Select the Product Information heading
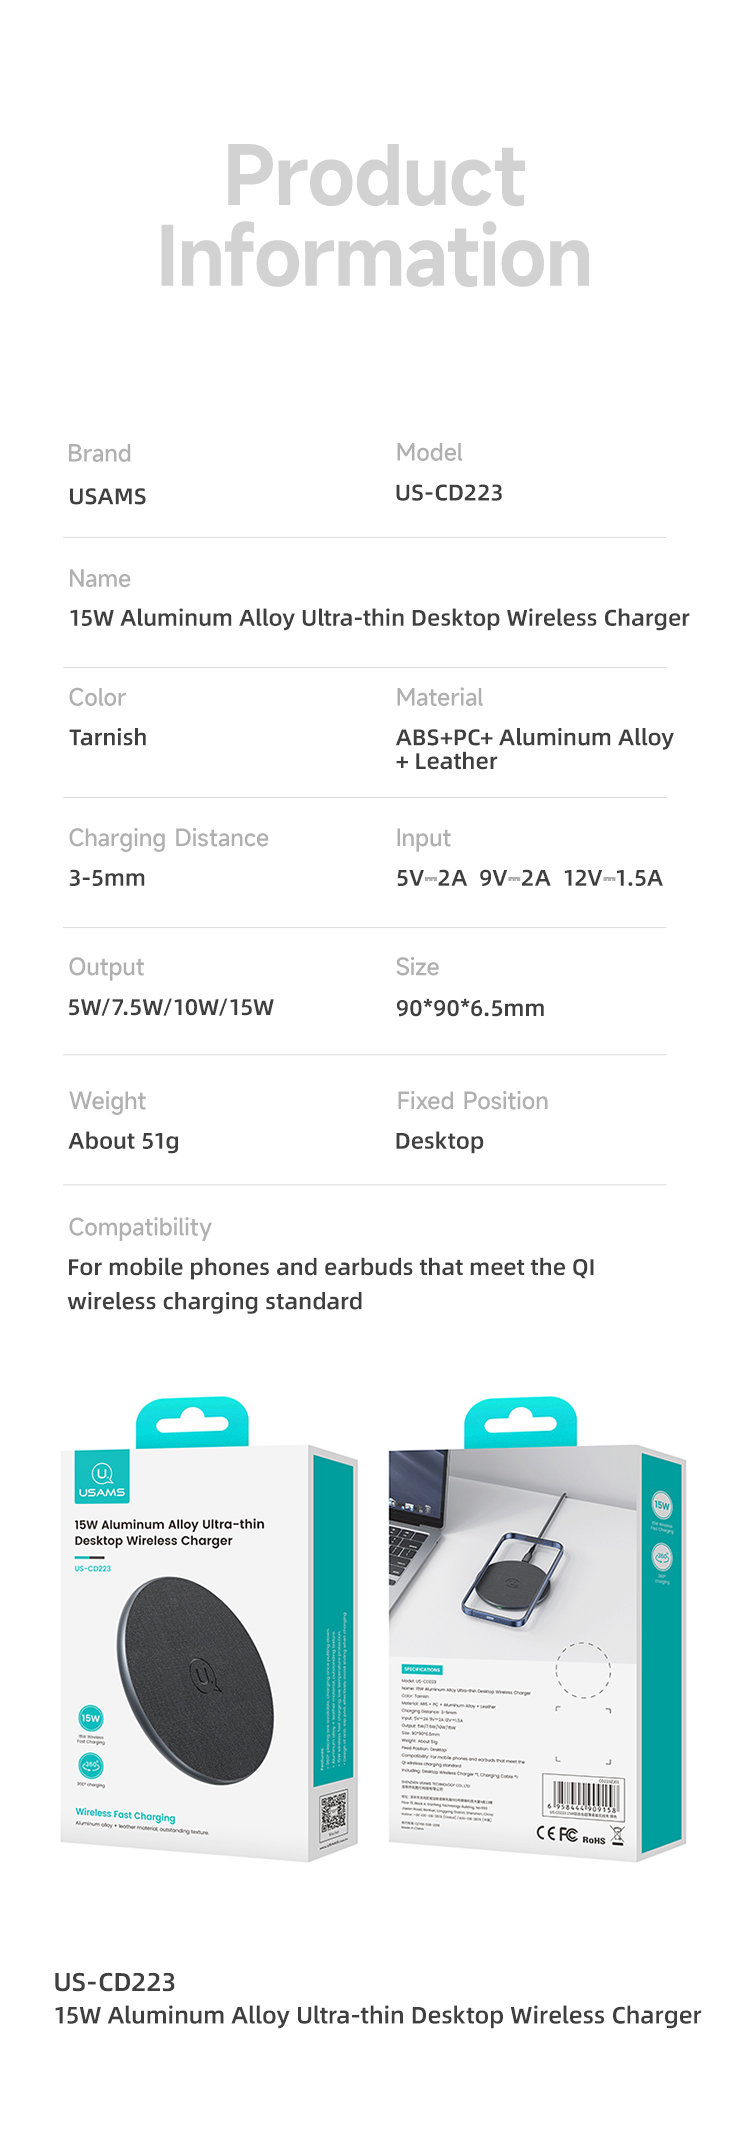This screenshot has height=2129, width=750. coord(375,215)
